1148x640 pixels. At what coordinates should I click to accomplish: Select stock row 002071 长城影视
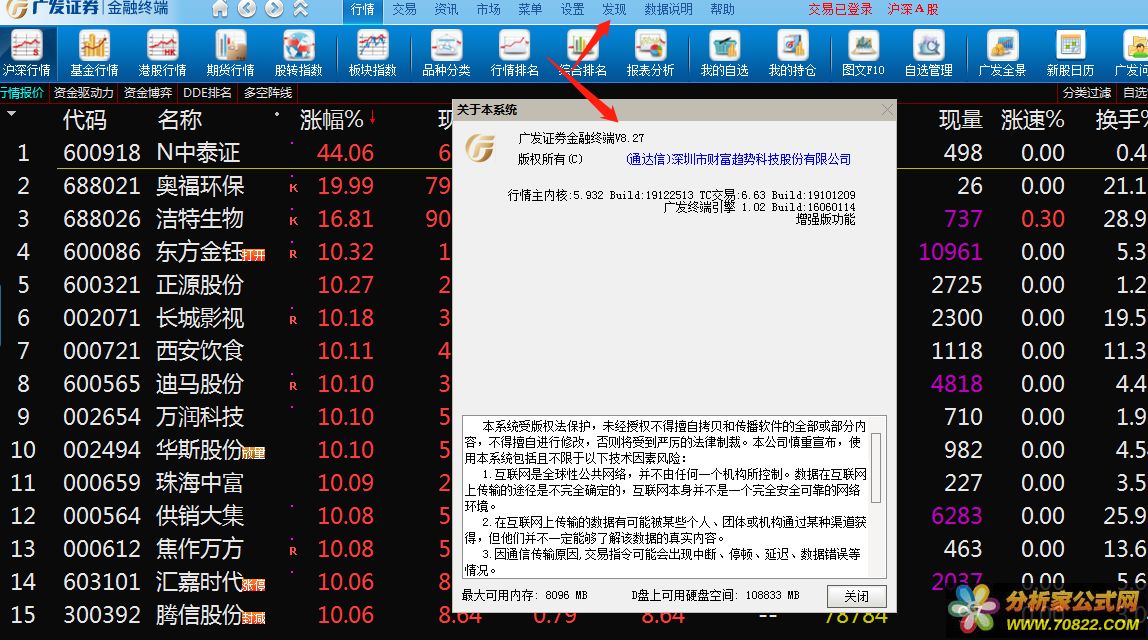click(x=226, y=317)
